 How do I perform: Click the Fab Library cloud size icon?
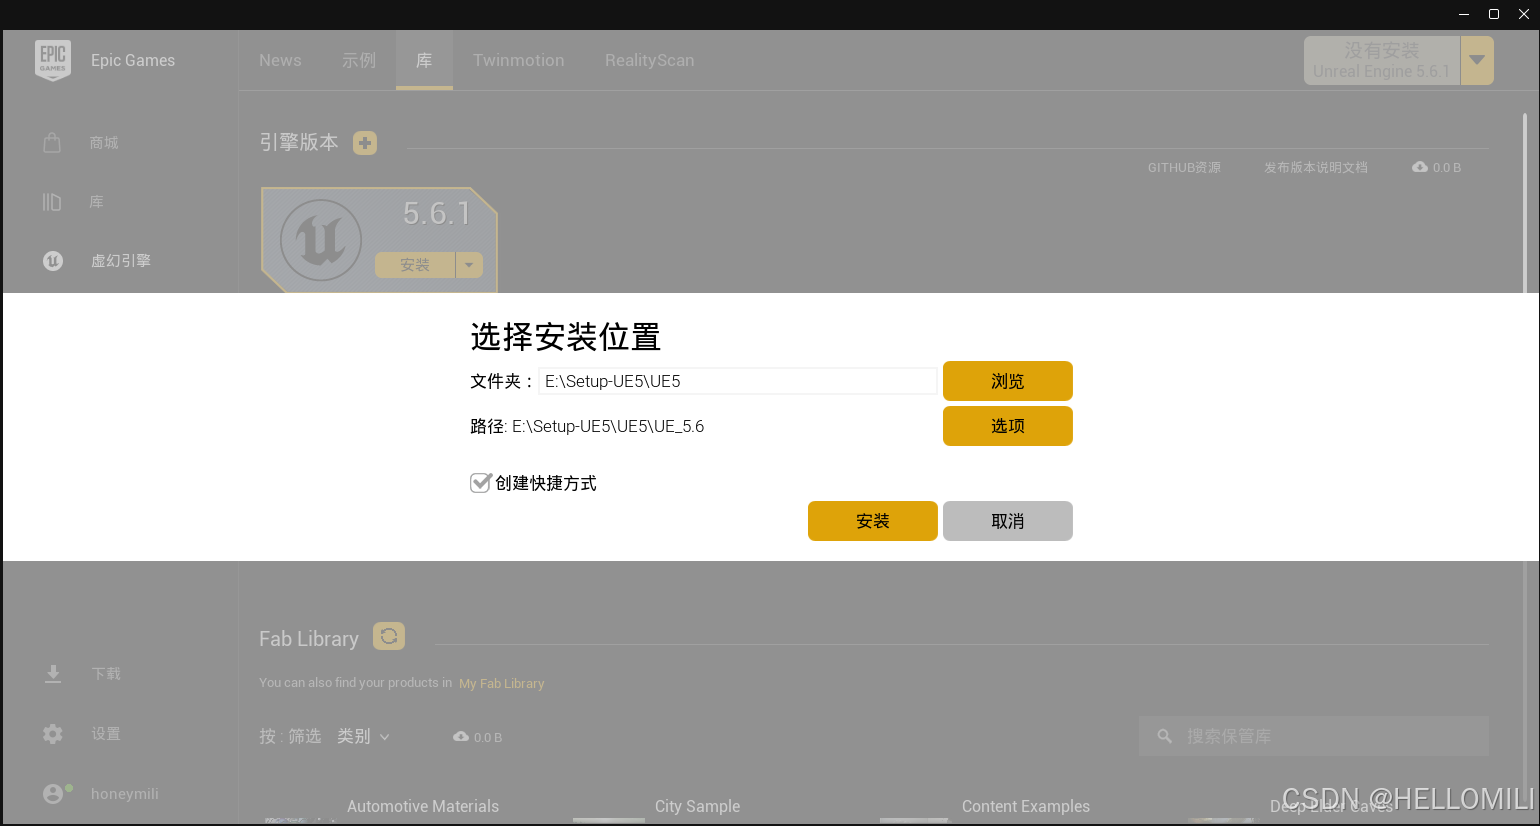pyautogui.click(x=461, y=737)
